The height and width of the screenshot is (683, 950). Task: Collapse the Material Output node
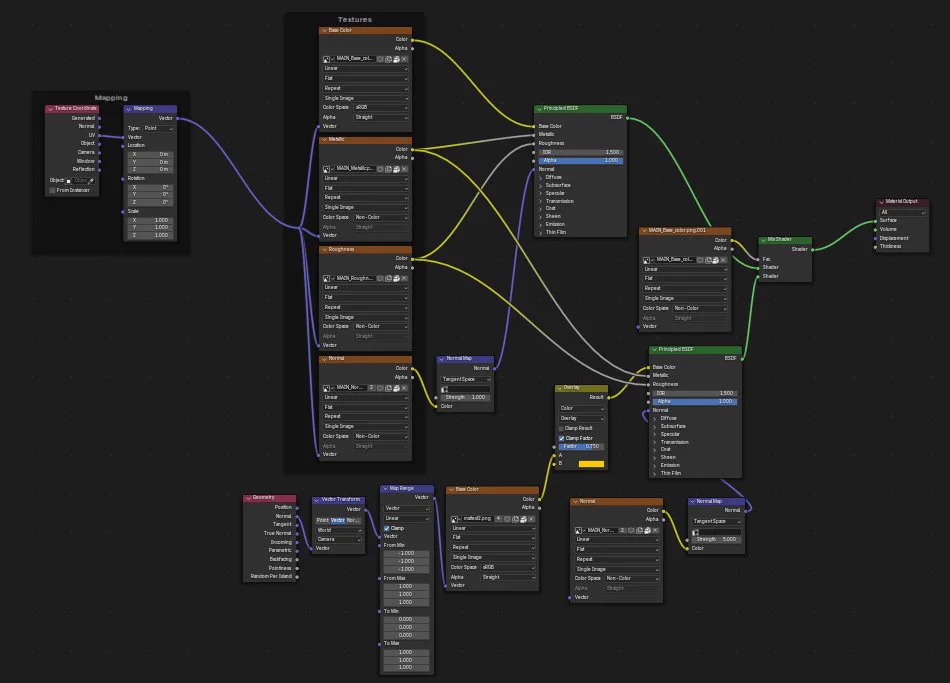coord(882,202)
